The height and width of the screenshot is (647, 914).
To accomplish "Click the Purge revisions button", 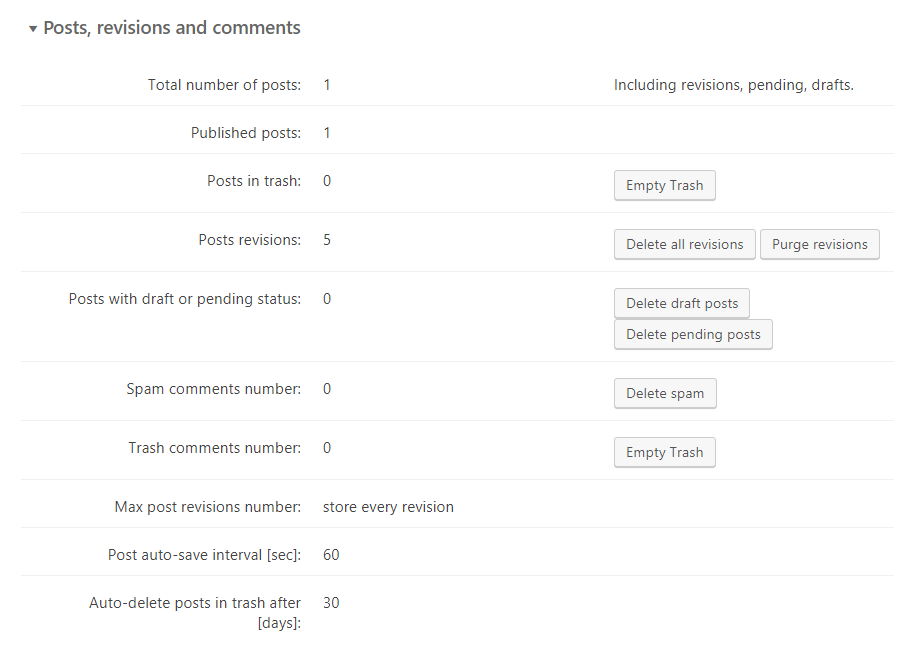I will (819, 244).
